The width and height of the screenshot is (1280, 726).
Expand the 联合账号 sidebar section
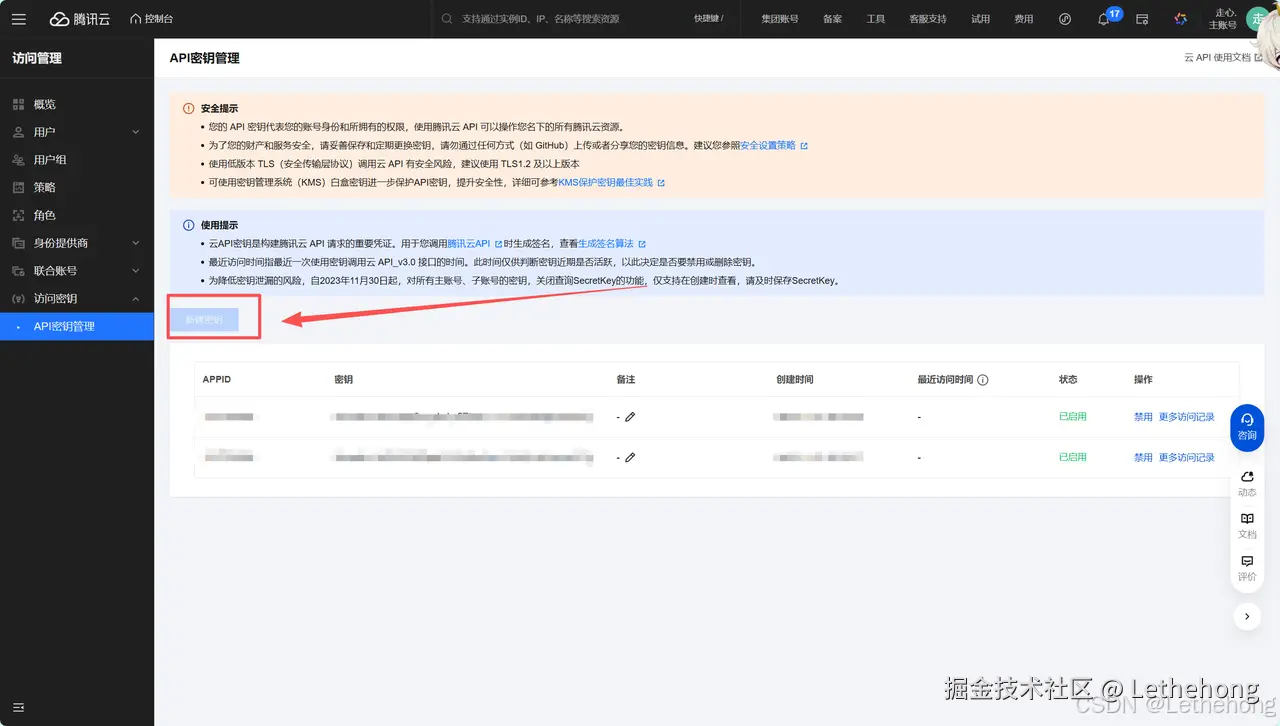[77, 271]
